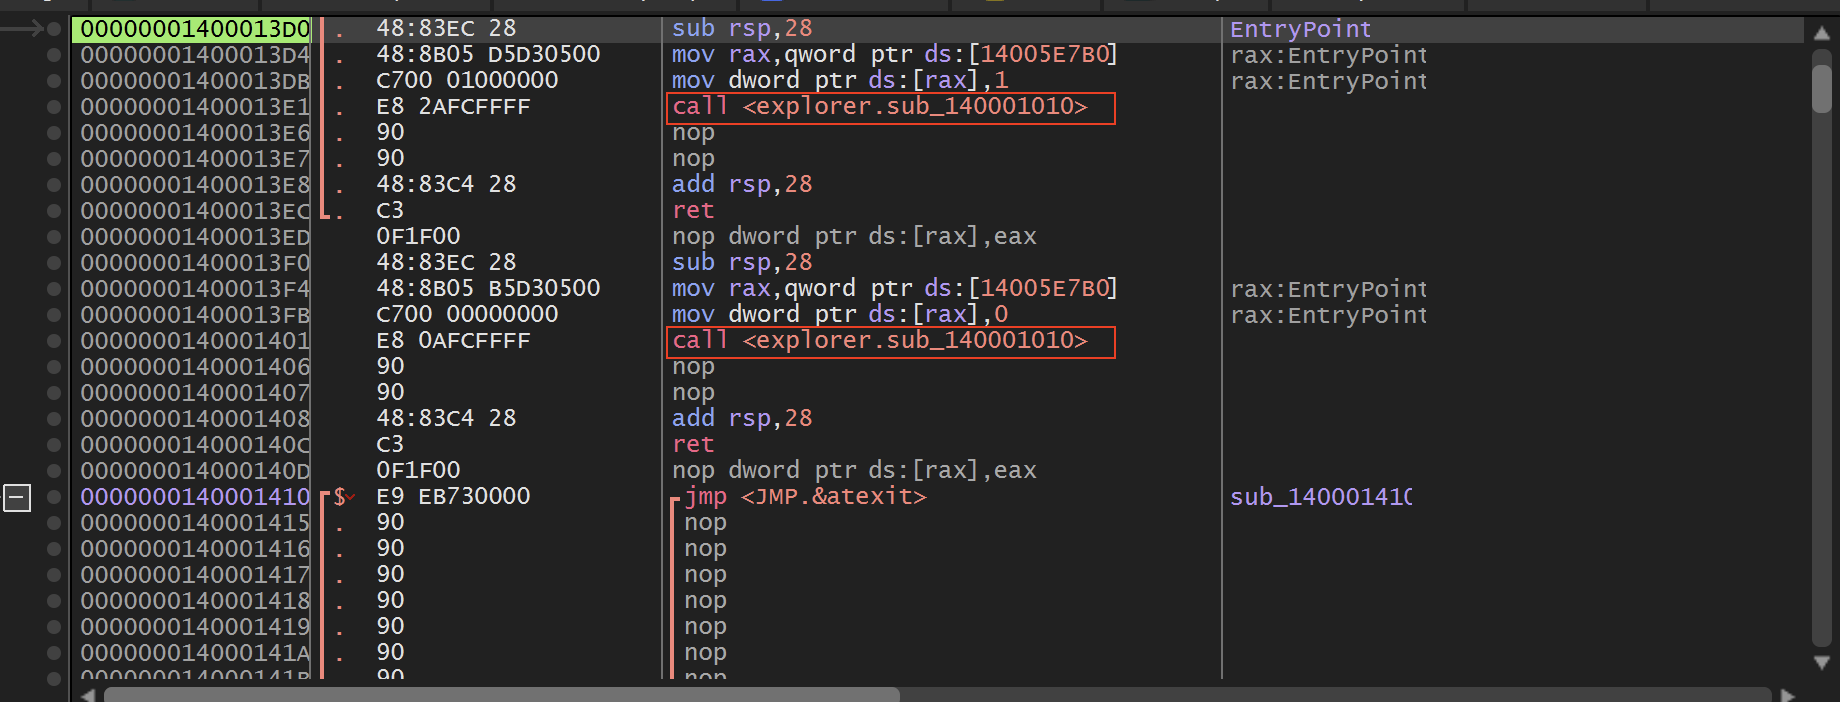Toggle breakpoint dot at address 00000001400013D4

(54, 55)
